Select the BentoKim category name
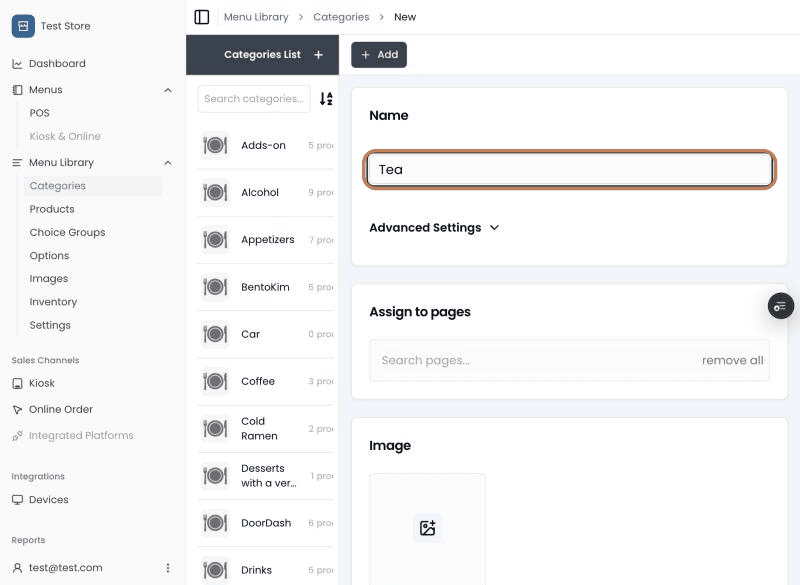This screenshot has width=800, height=585. (265, 287)
